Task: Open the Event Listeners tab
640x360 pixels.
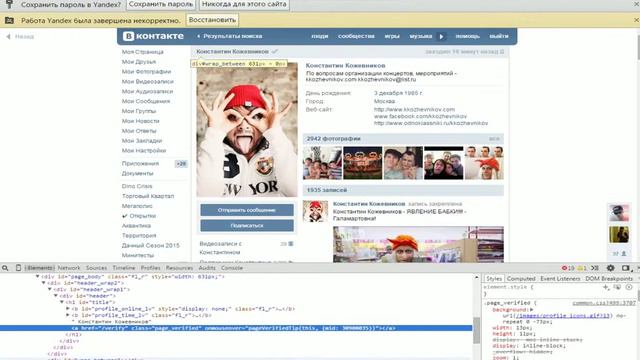Action: coord(560,278)
